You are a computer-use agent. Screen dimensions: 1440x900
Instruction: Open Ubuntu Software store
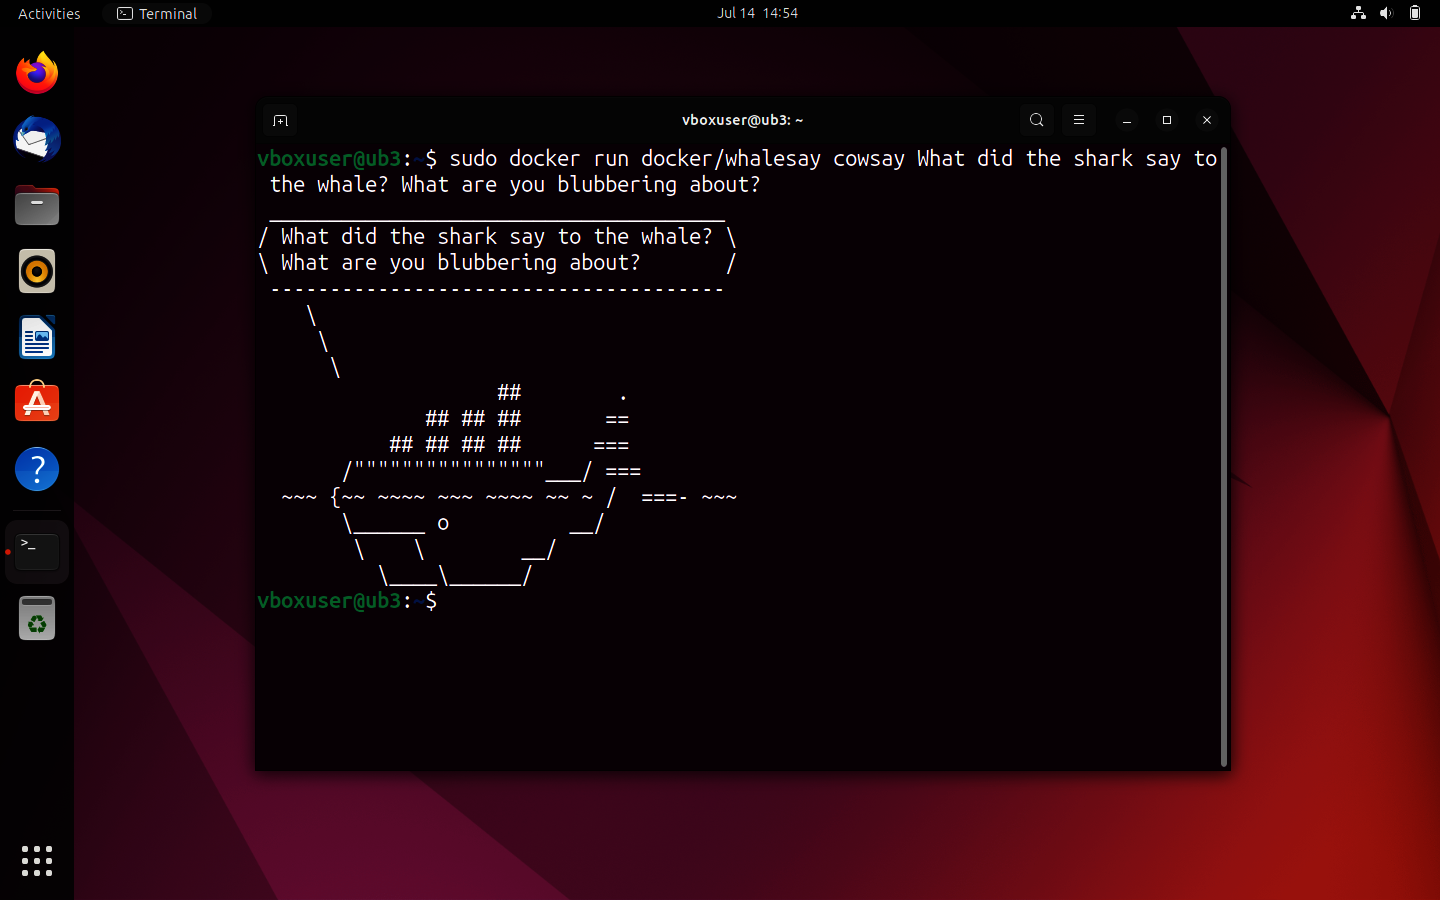(x=37, y=403)
